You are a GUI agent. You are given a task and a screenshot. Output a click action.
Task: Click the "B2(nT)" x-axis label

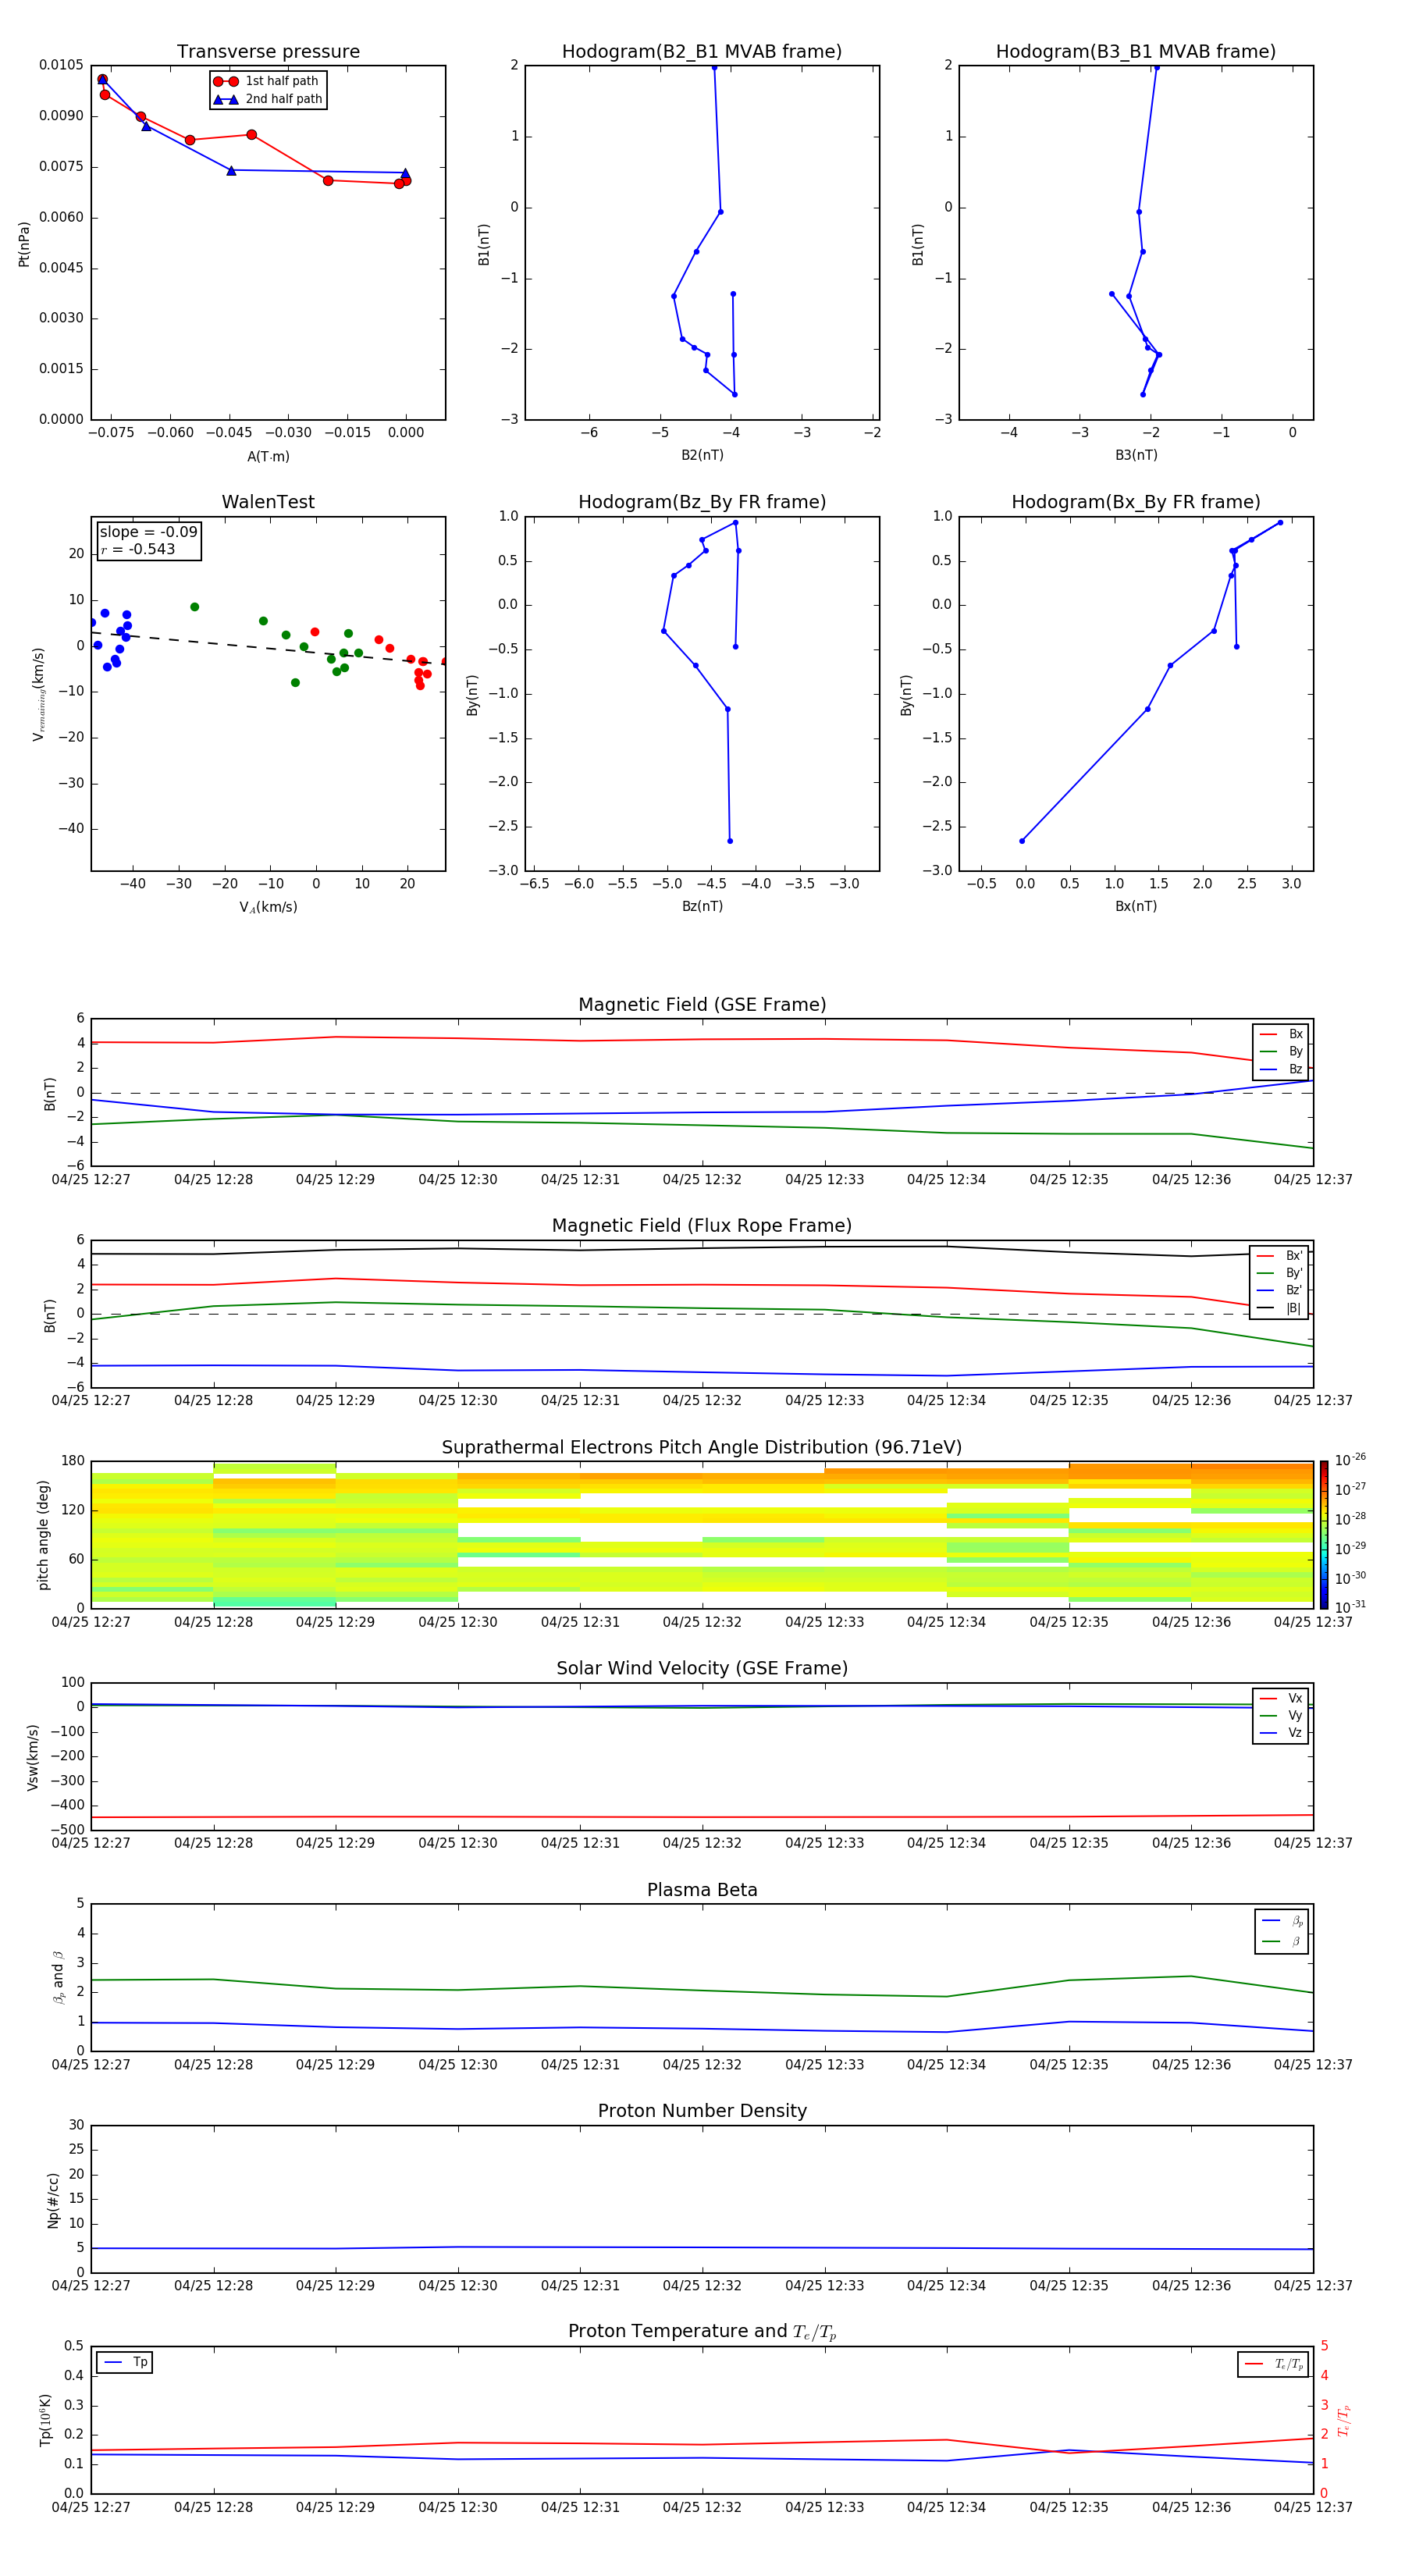702,455
